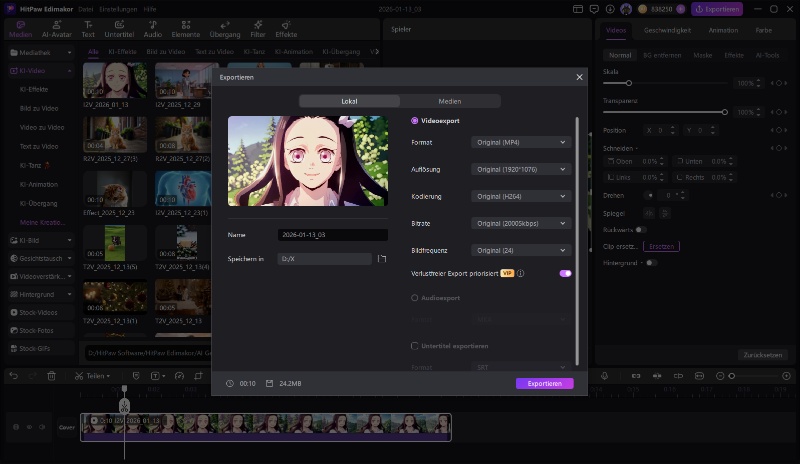Open the Bitrate dropdown Original (20005kbps)
Screen dimensions: 800x464
(521, 223)
